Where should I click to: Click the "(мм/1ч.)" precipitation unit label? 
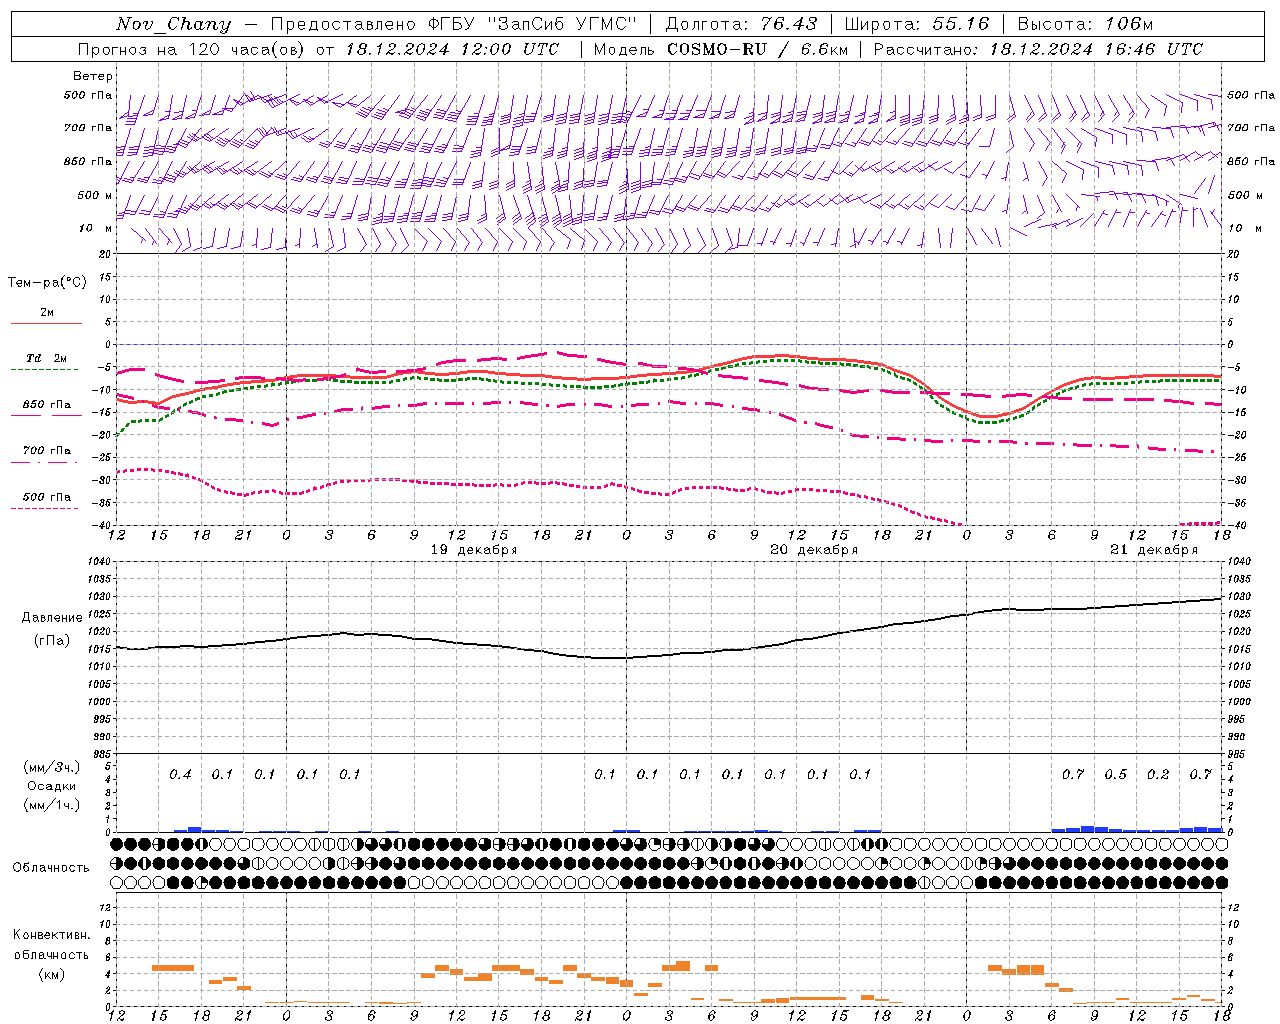(52, 805)
